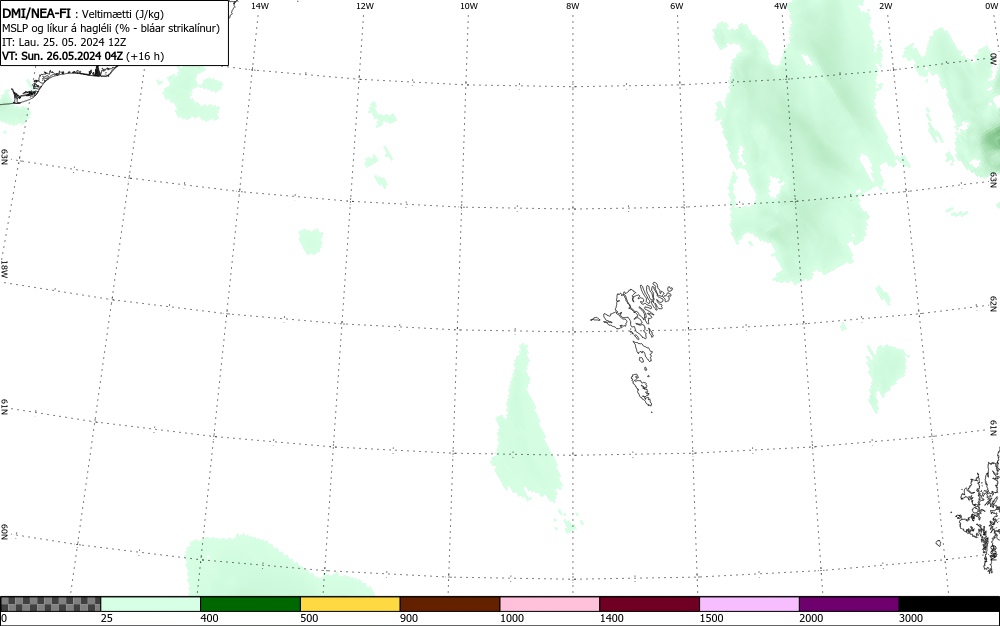Click the legend value 1400
The height and width of the screenshot is (626, 1000).
[611, 618]
